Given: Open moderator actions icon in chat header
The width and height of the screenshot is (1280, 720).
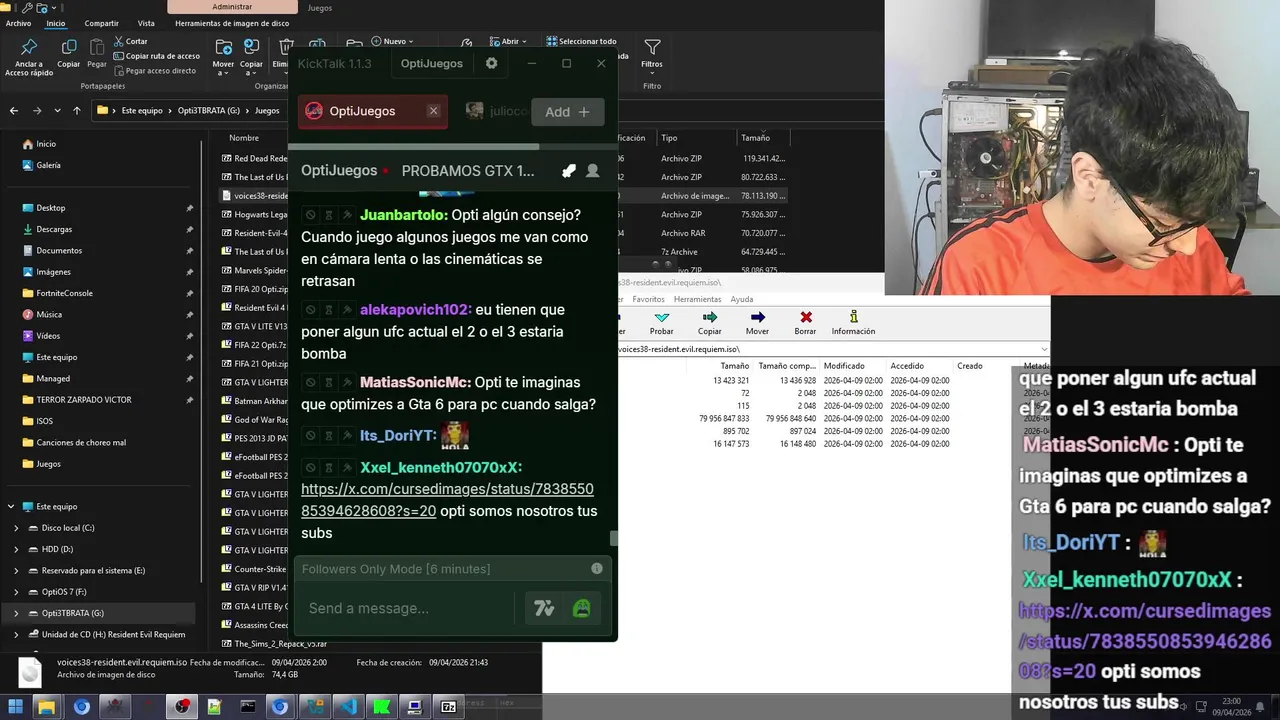Looking at the screenshot, I should coord(568,171).
